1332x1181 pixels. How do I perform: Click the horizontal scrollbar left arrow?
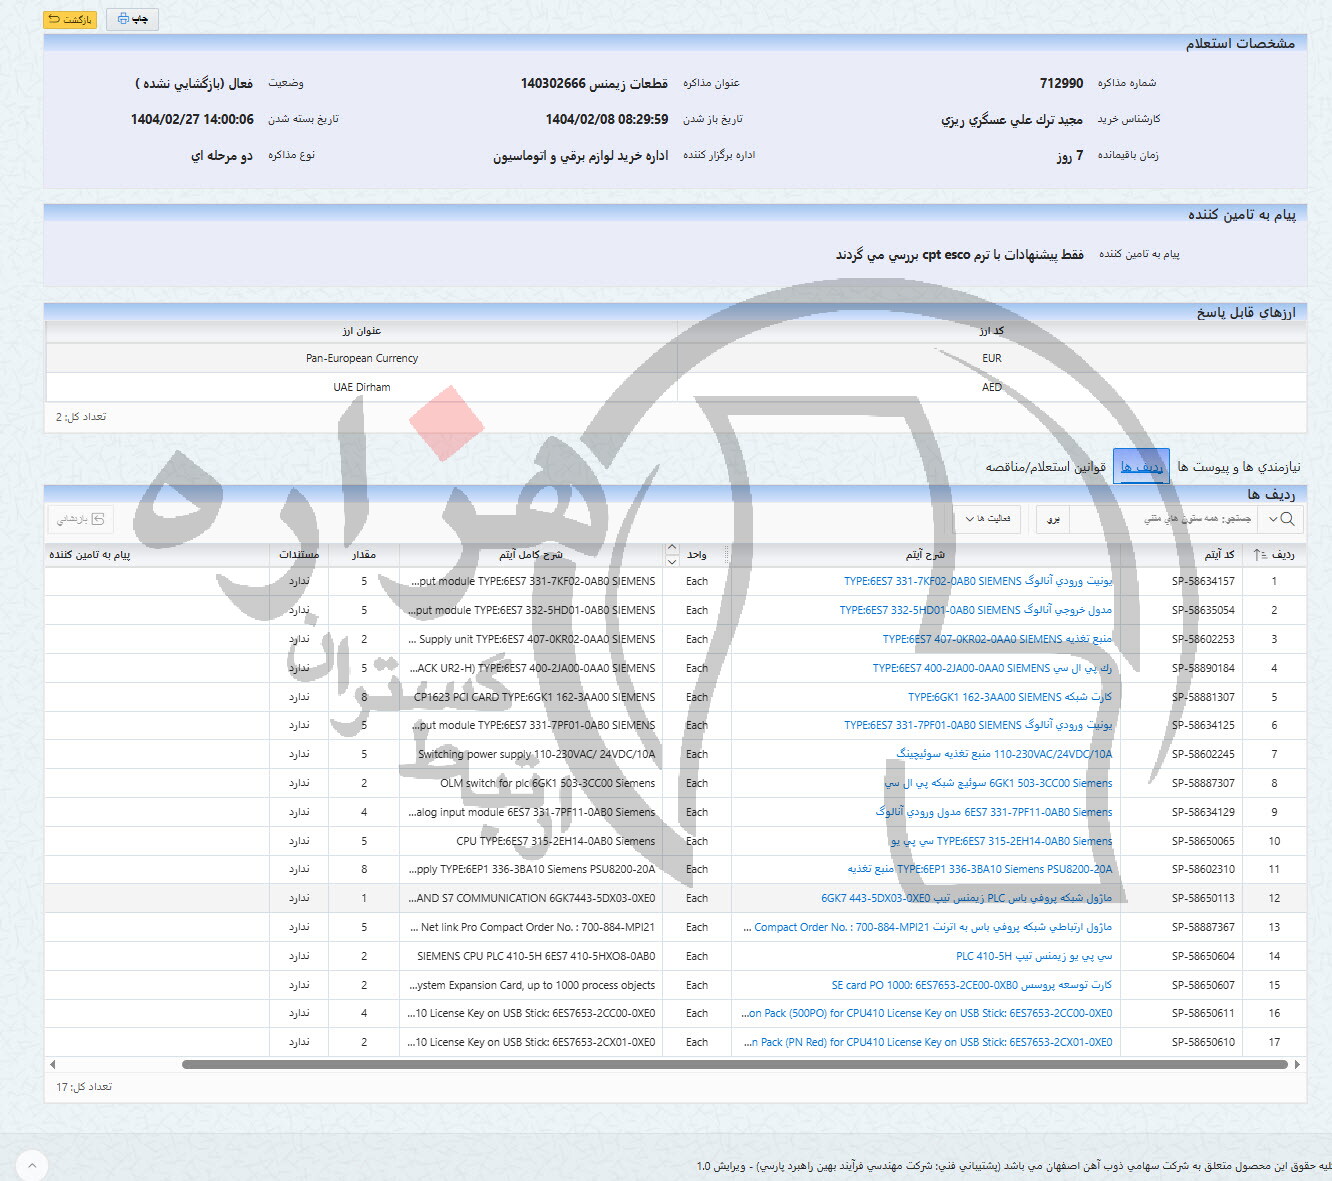tap(52, 1065)
